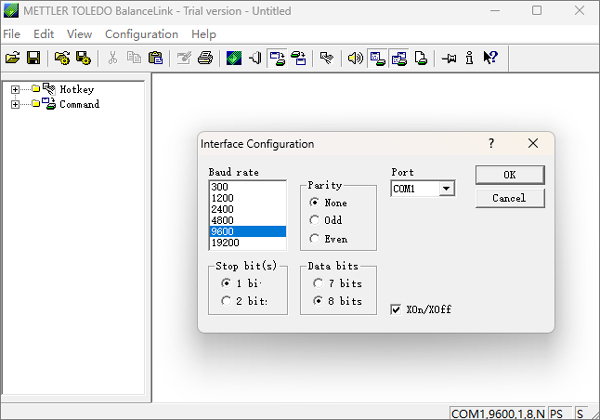Screen dimensions: 600x420
Task: Select the Odd parity radio button
Action: (x=316, y=220)
